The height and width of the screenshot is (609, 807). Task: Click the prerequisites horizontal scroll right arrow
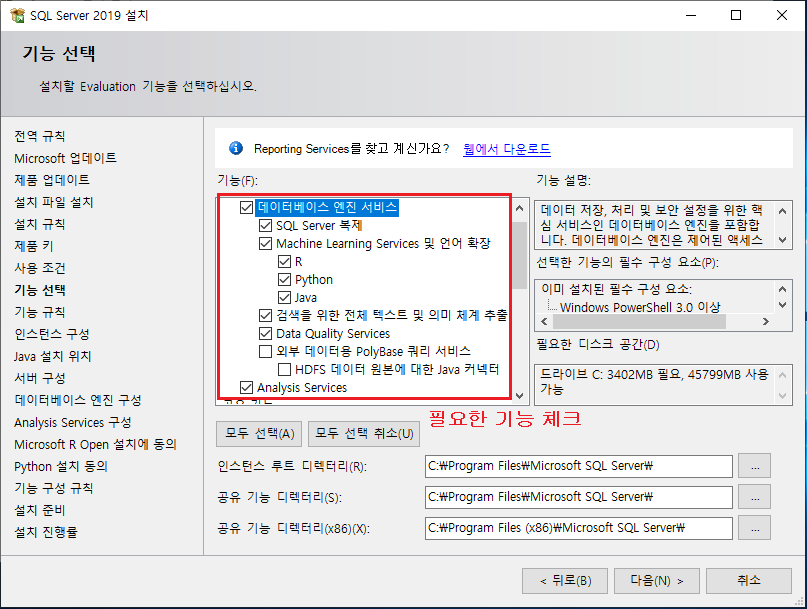pos(765,322)
